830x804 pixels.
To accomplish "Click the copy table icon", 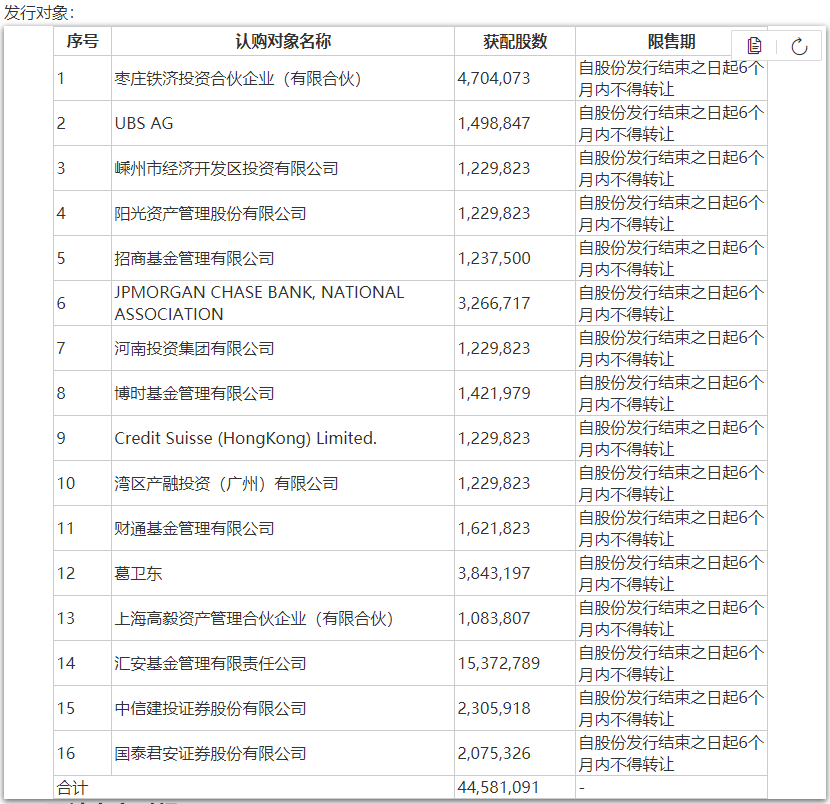I will (x=754, y=46).
